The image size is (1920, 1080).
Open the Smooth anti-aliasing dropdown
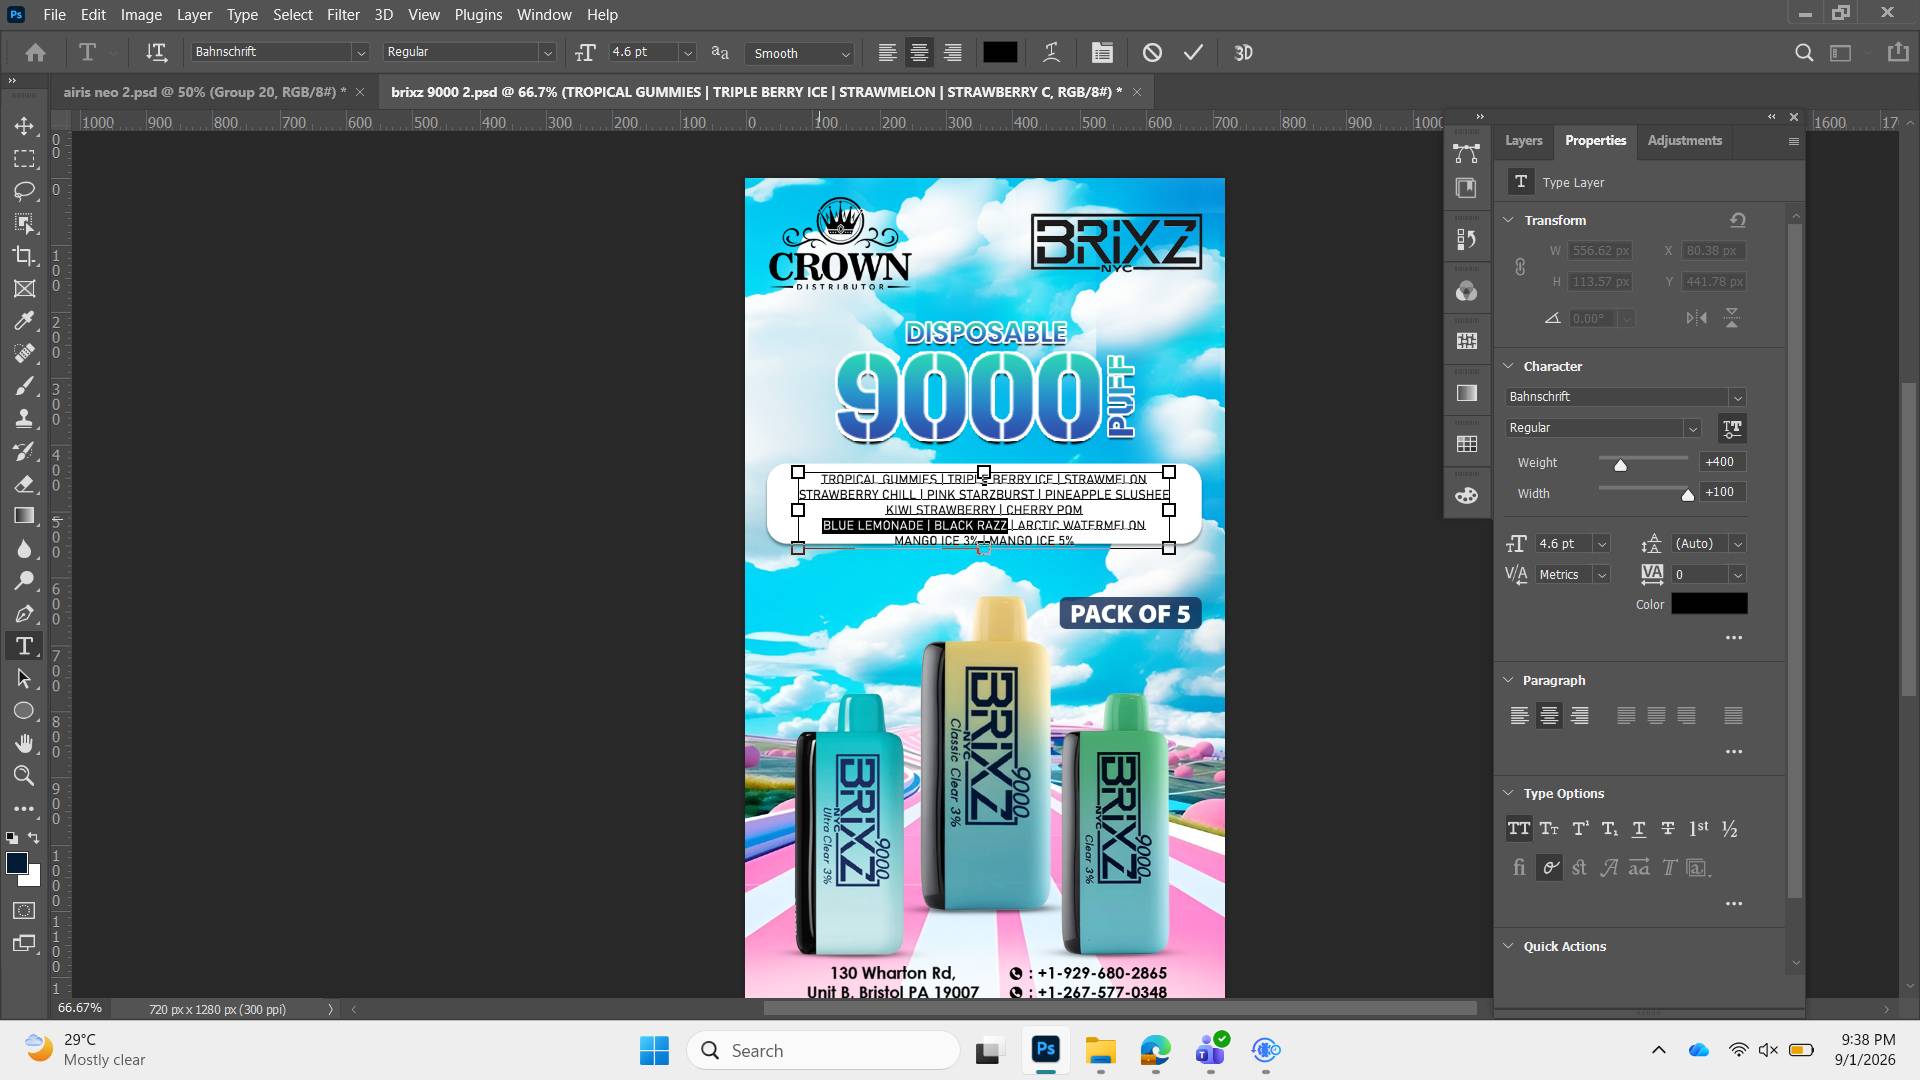(802, 53)
